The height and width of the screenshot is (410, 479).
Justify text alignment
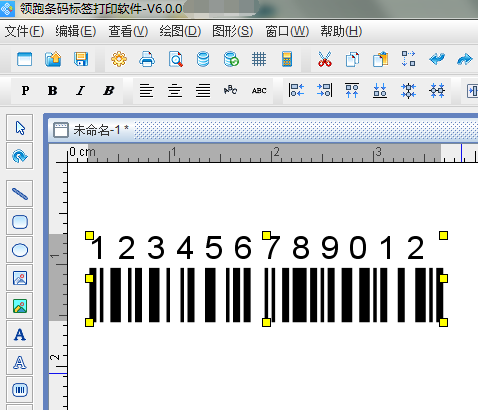tap(203, 91)
